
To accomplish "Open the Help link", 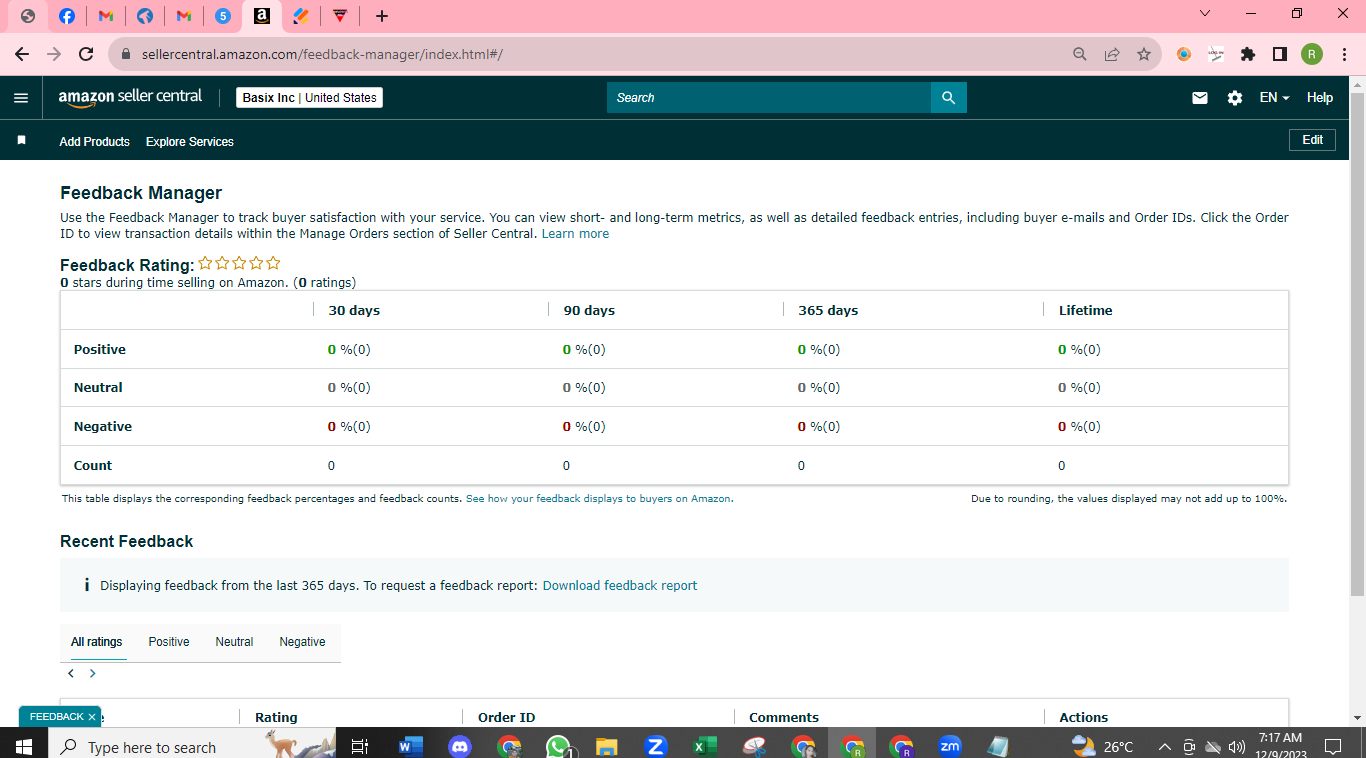I will pyautogui.click(x=1320, y=98).
